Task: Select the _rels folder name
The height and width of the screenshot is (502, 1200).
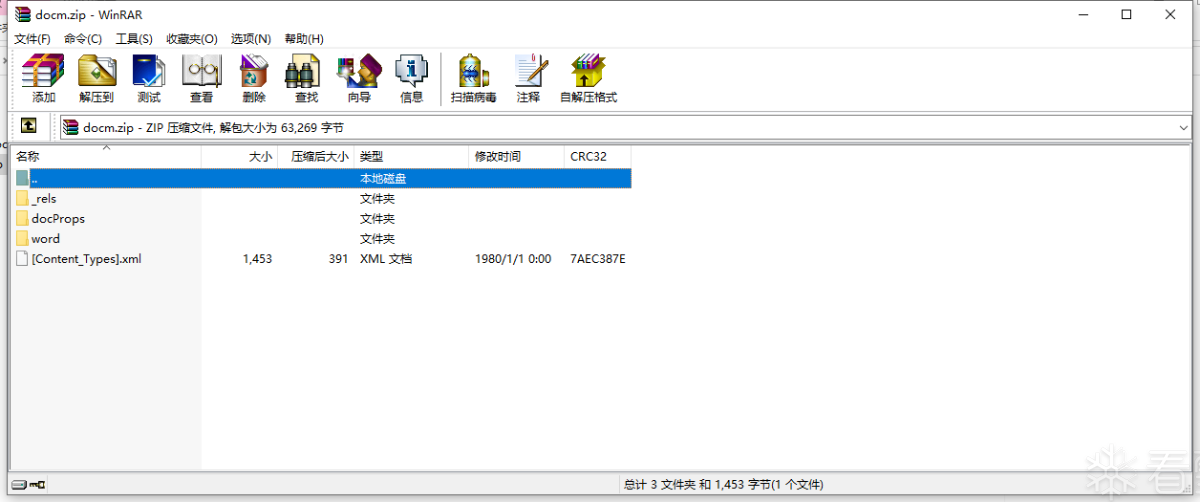Action: click(x=44, y=198)
